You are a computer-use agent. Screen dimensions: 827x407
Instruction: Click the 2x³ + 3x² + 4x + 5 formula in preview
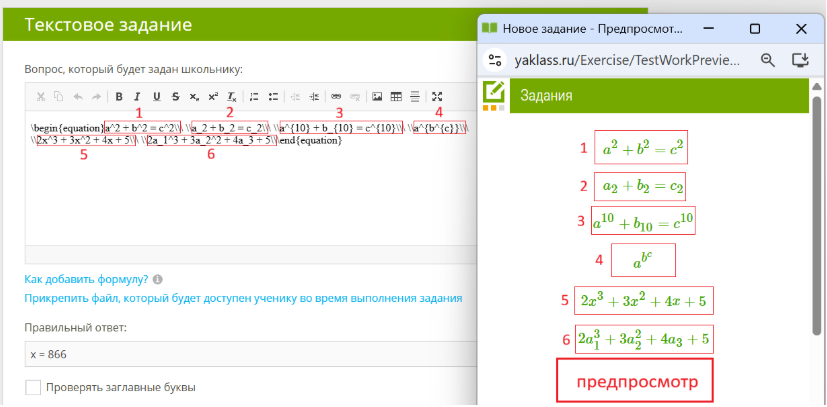pos(644,300)
